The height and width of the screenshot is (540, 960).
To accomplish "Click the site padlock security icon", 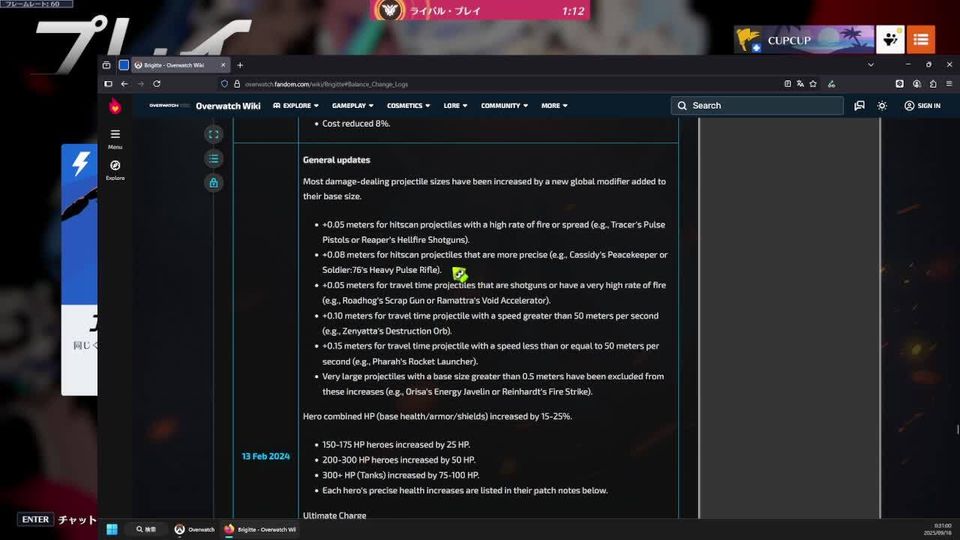I will coord(237,84).
